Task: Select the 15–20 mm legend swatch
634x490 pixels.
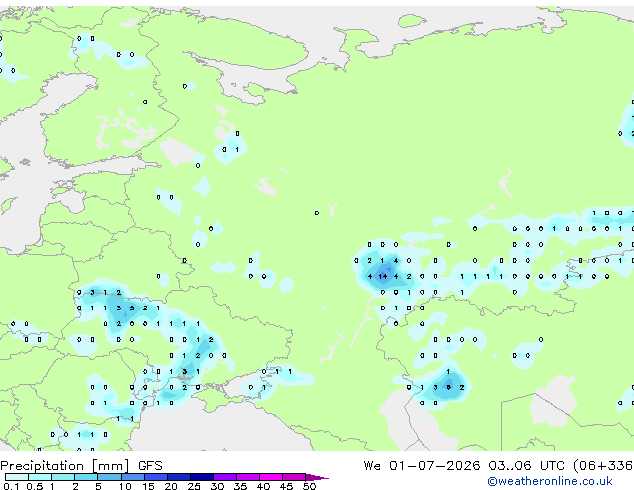Action: coord(155,477)
